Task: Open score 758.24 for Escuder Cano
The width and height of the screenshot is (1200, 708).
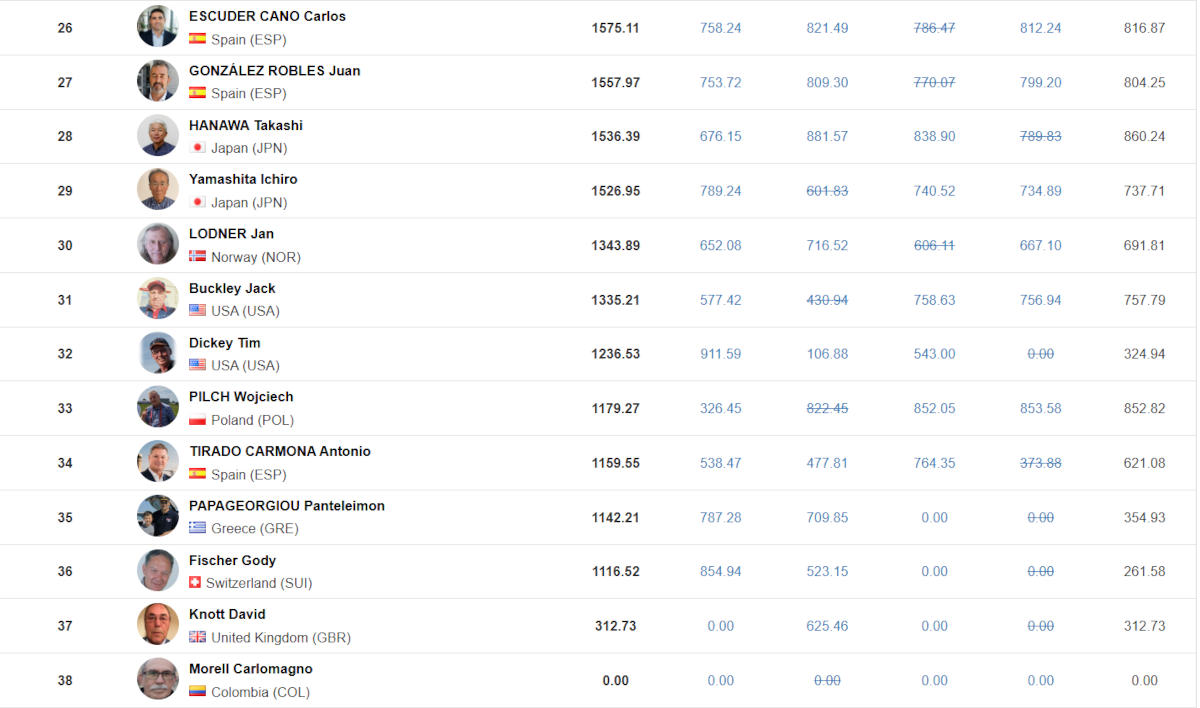Action: tap(721, 28)
